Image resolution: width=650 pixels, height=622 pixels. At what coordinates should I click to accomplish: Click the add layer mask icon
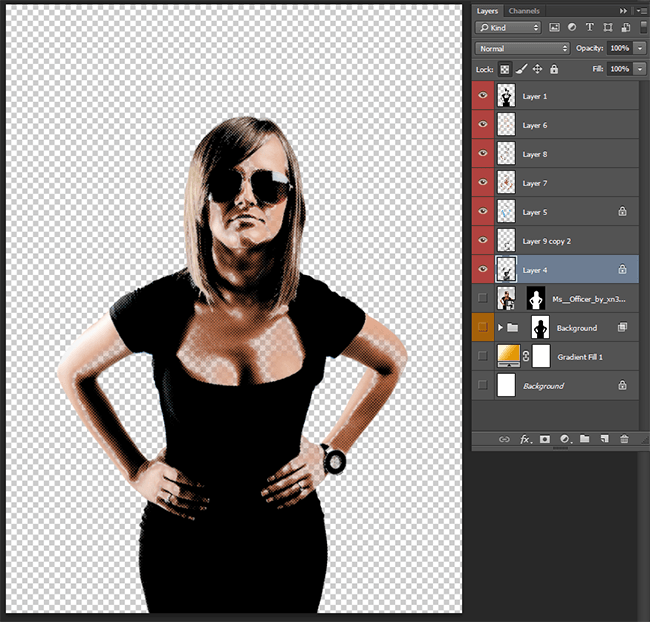(x=545, y=439)
